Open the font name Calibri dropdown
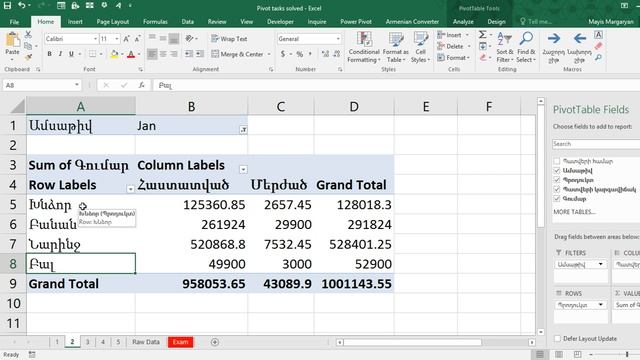The height and width of the screenshot is (360, 640). point(96,39)
